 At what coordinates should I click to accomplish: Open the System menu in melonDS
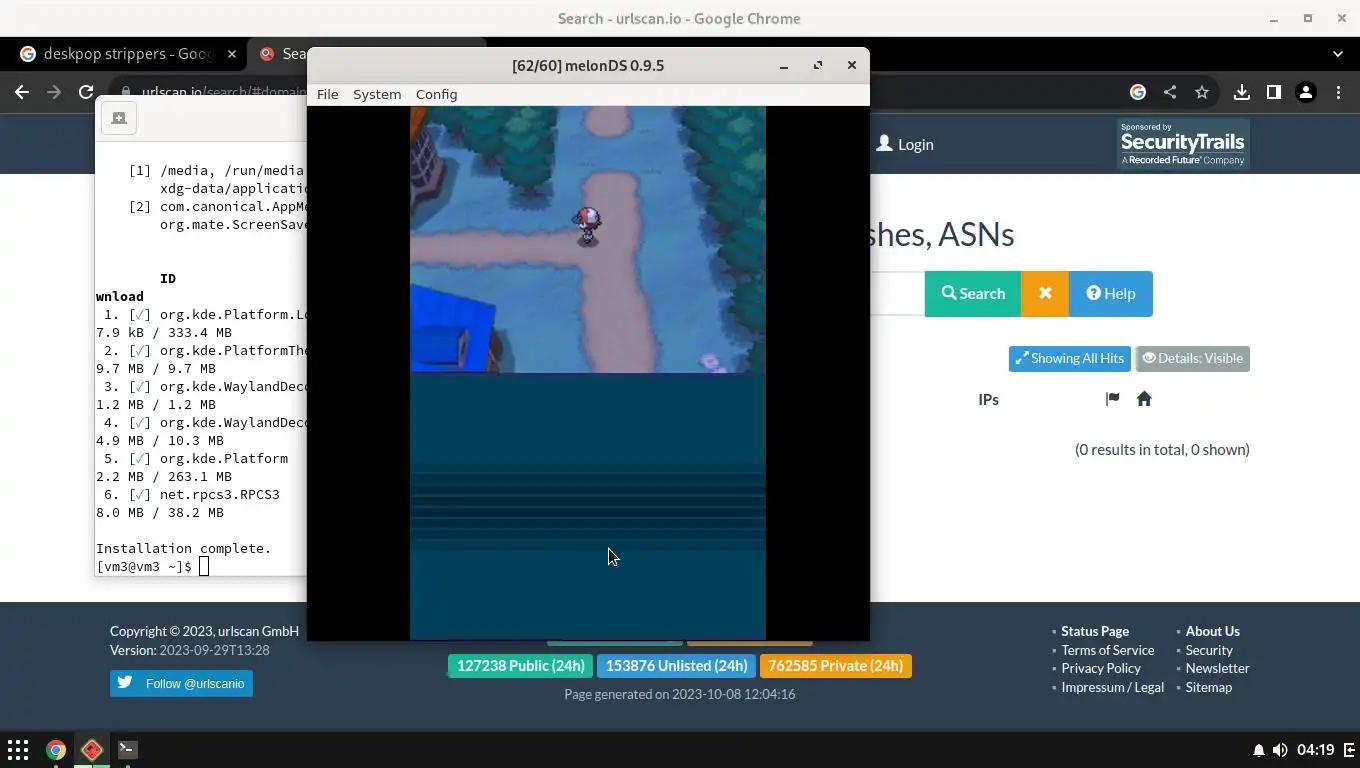[x=377, y=94]
